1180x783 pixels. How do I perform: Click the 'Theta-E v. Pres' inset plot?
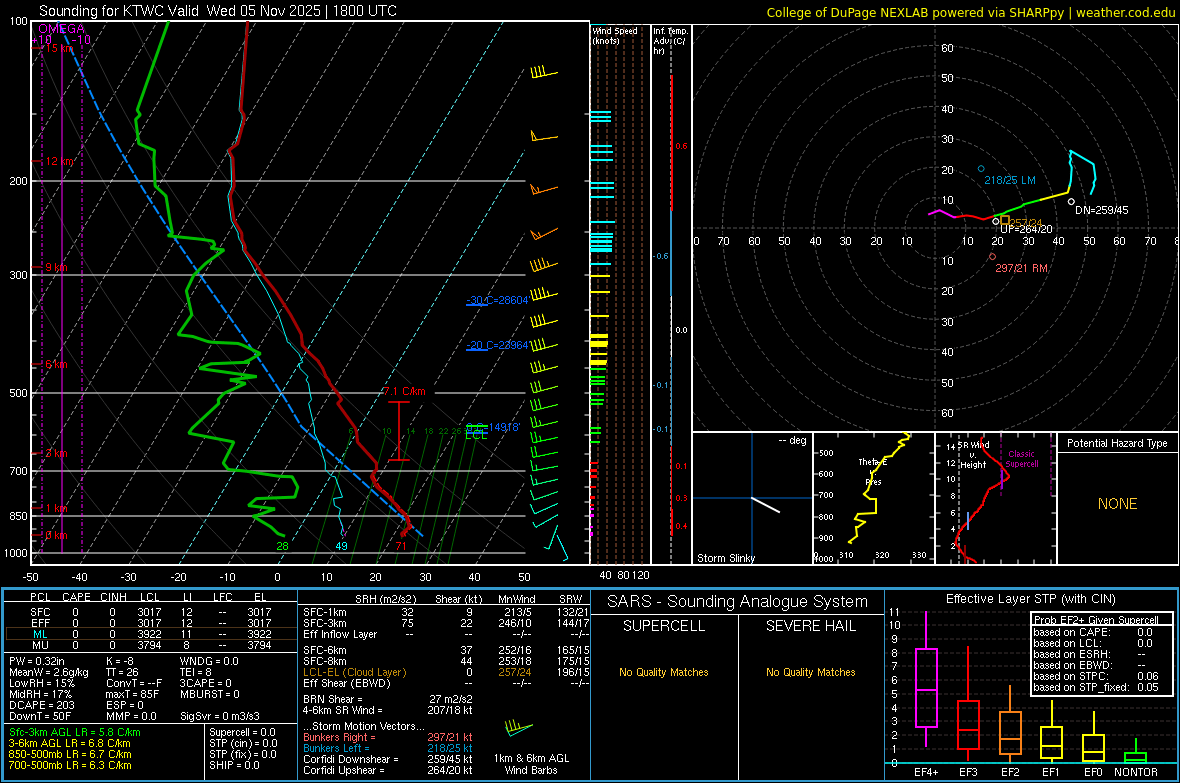tap(874, 498)
